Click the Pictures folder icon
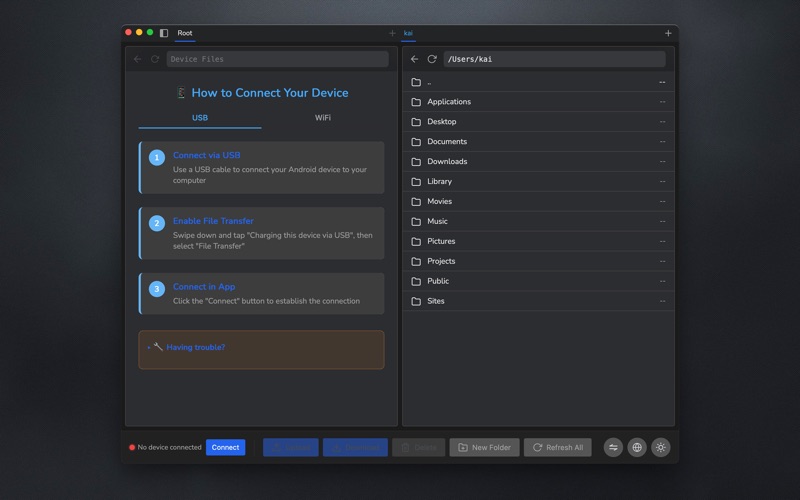The image size is (800, 500). (416, 241)
